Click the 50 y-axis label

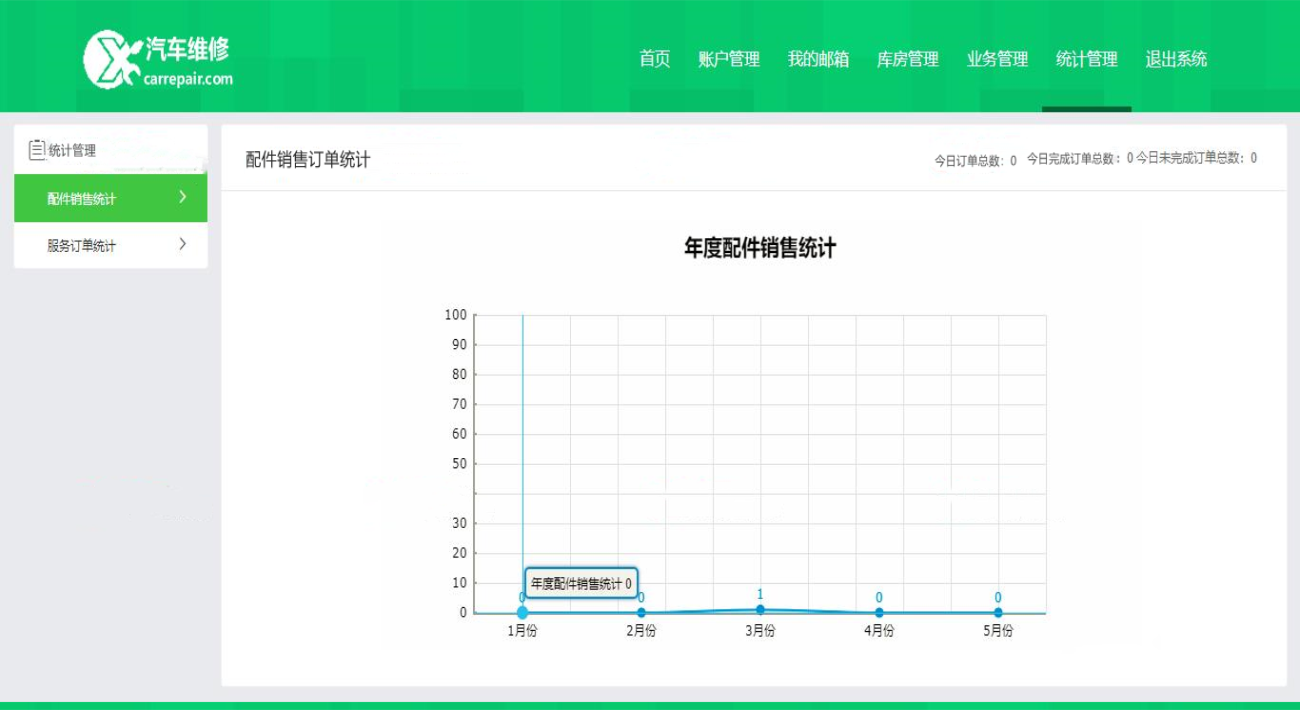(x=459, y=464)
